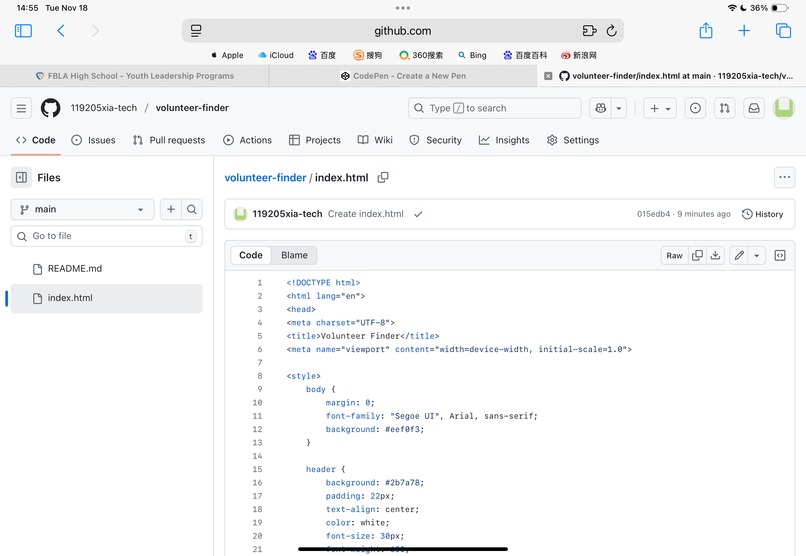View file History
Screen dimensions: 806x556
coord(762,214)
